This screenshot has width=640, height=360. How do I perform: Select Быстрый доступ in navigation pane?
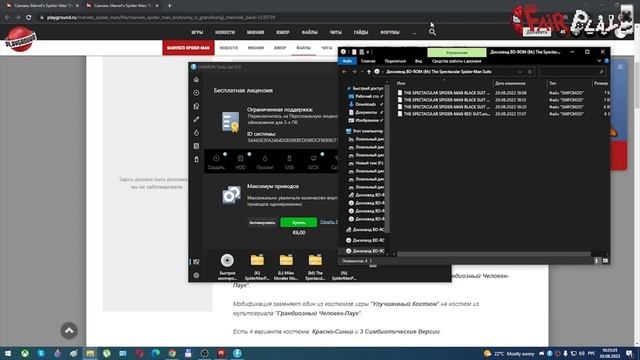click(364, 88)
